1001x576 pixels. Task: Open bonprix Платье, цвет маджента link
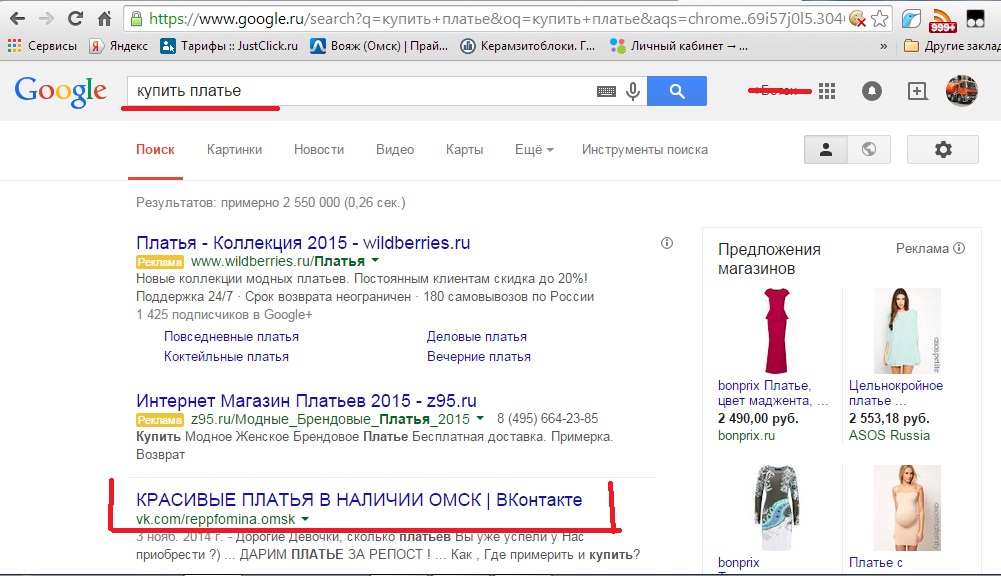click(773, 393)
